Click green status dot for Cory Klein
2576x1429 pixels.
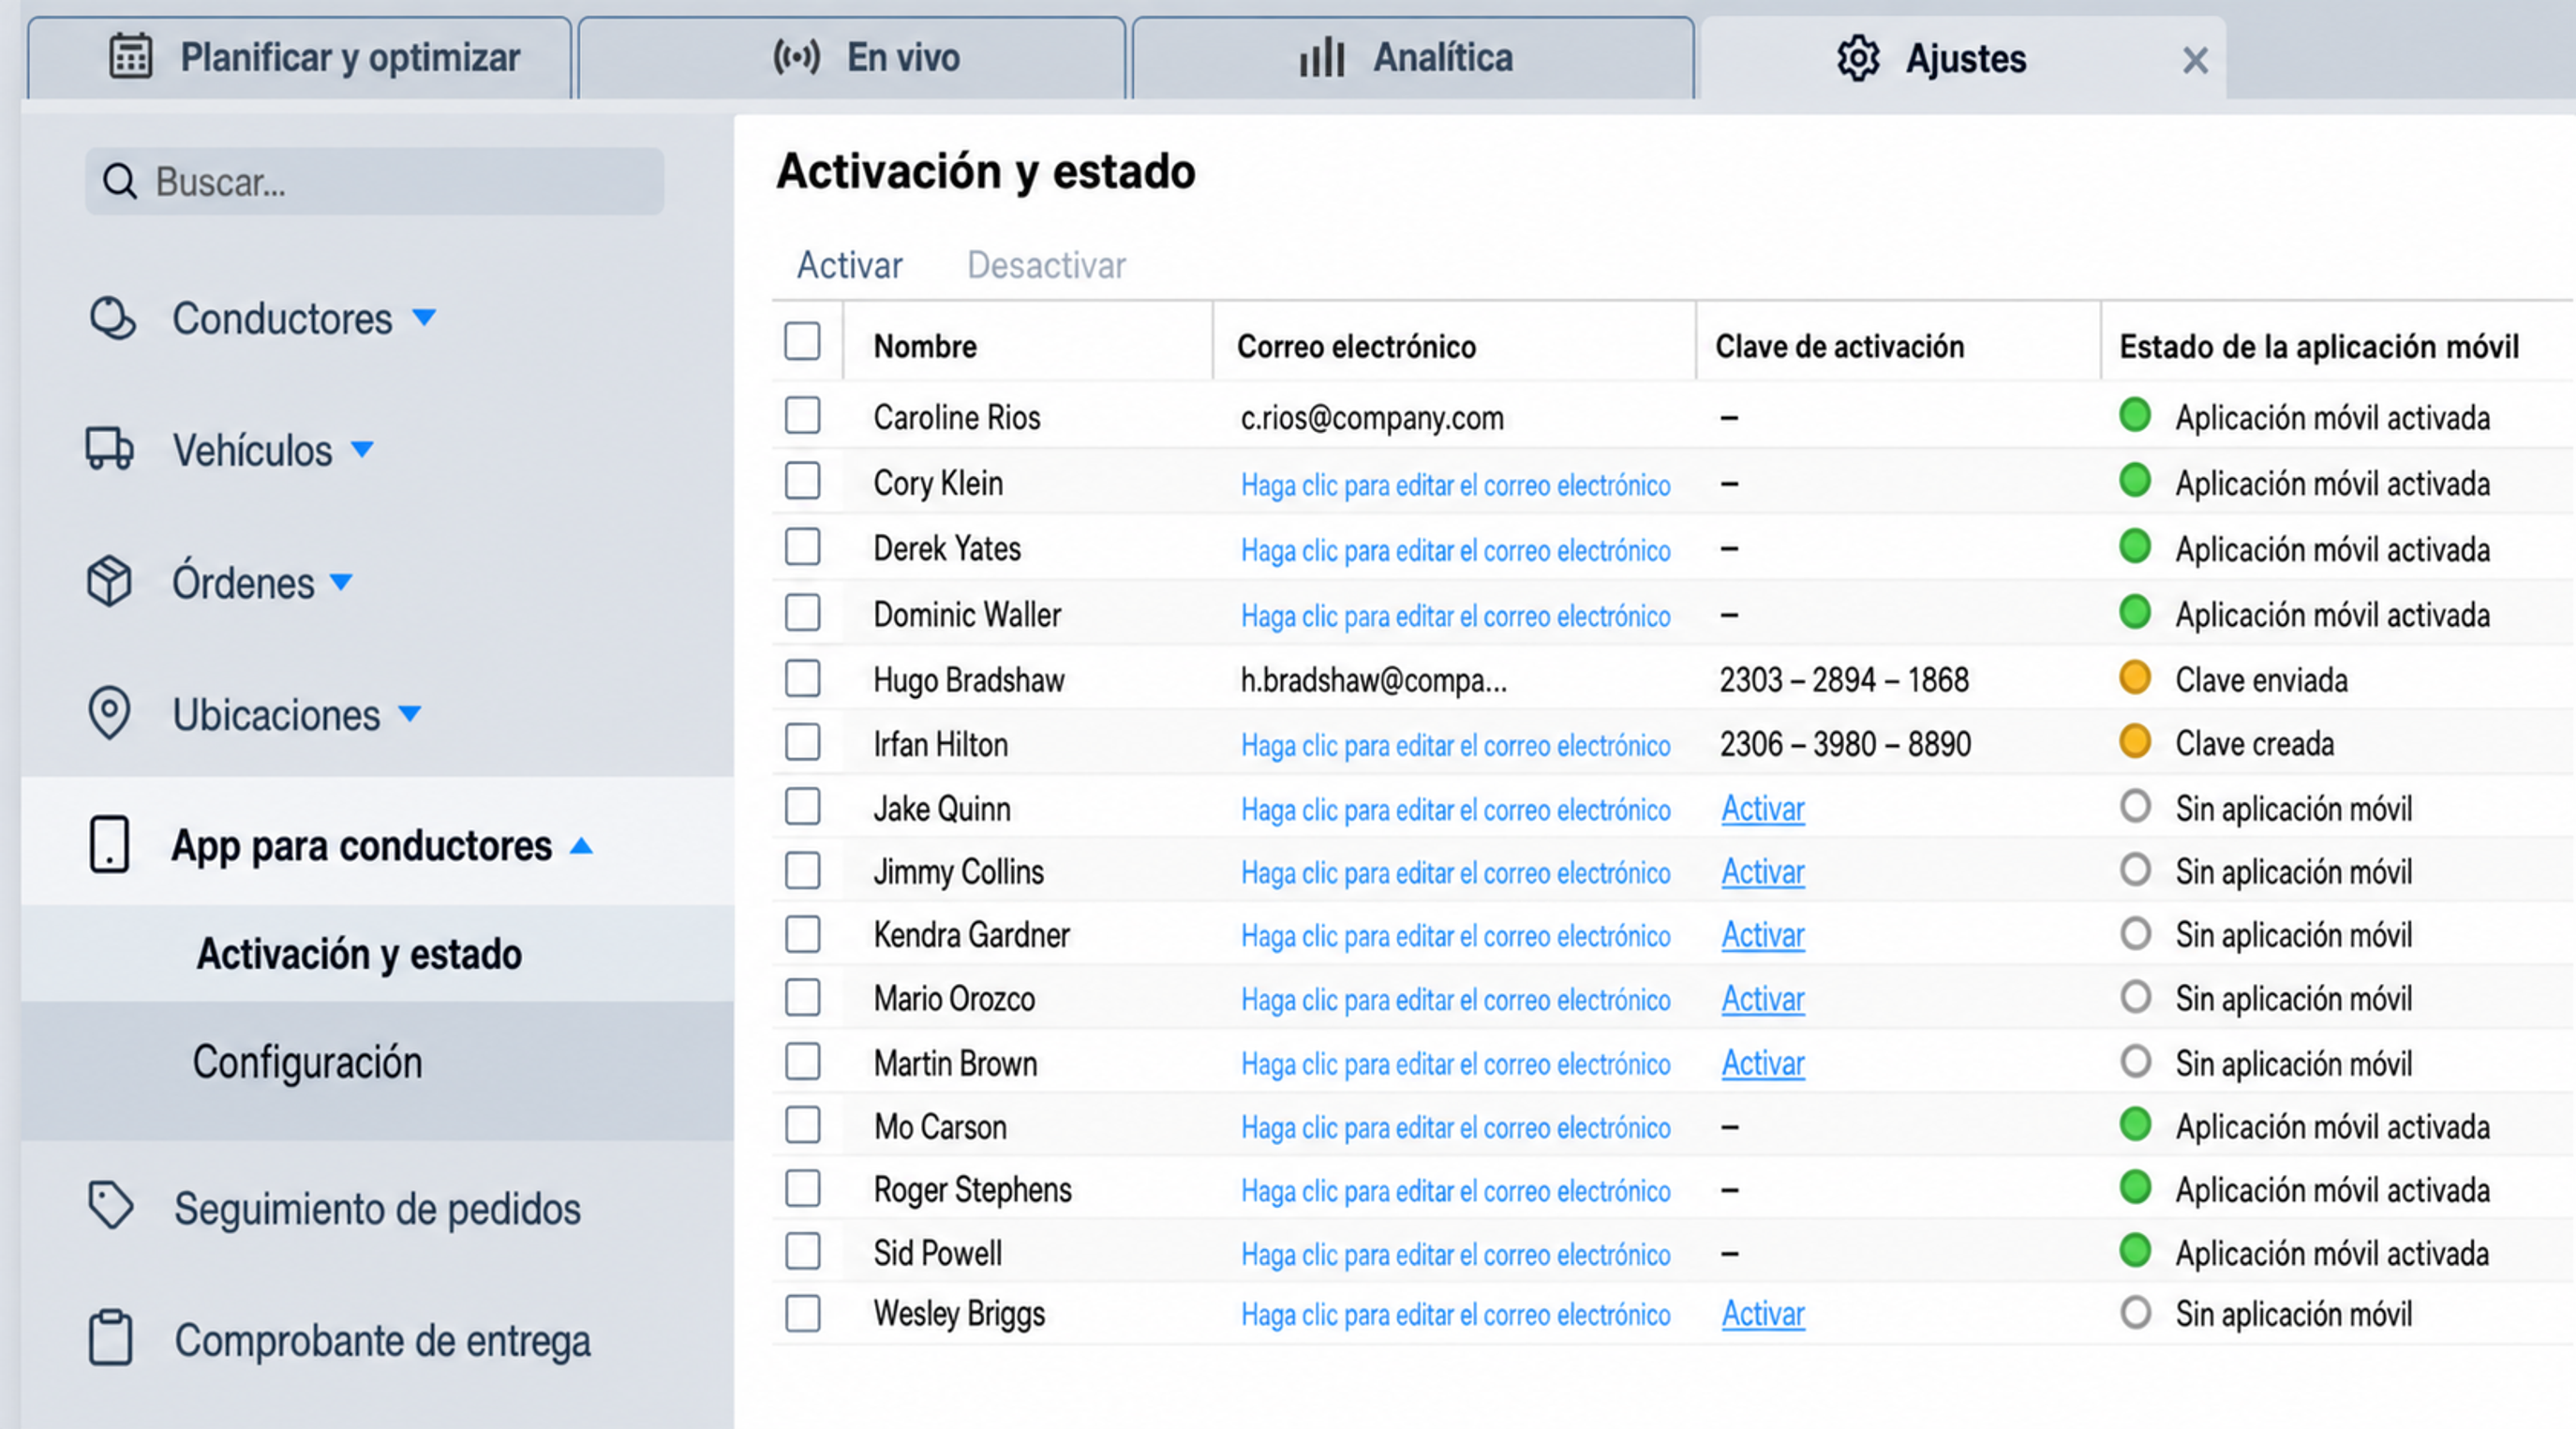click(x=2135, y=481)
